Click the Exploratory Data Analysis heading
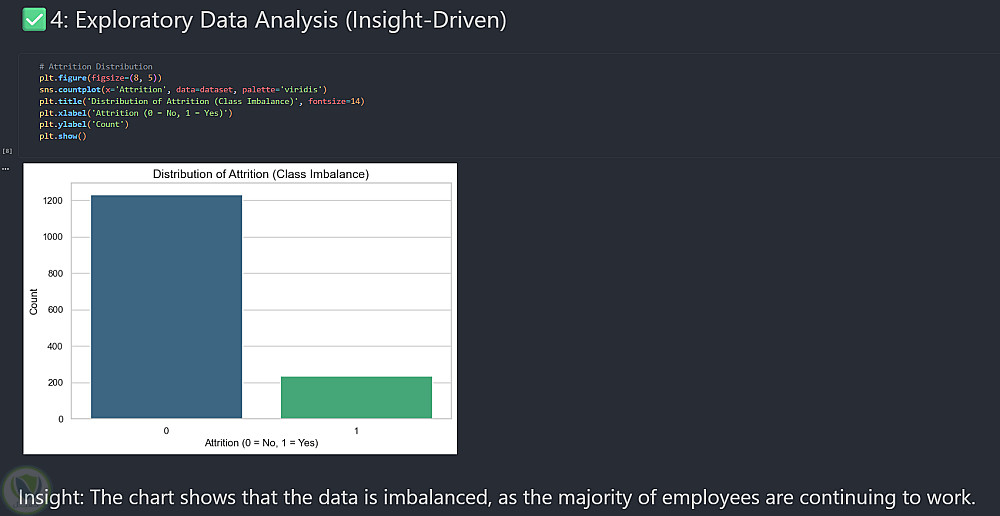This screenshot has width=1000, height=516. click(277, 18)
